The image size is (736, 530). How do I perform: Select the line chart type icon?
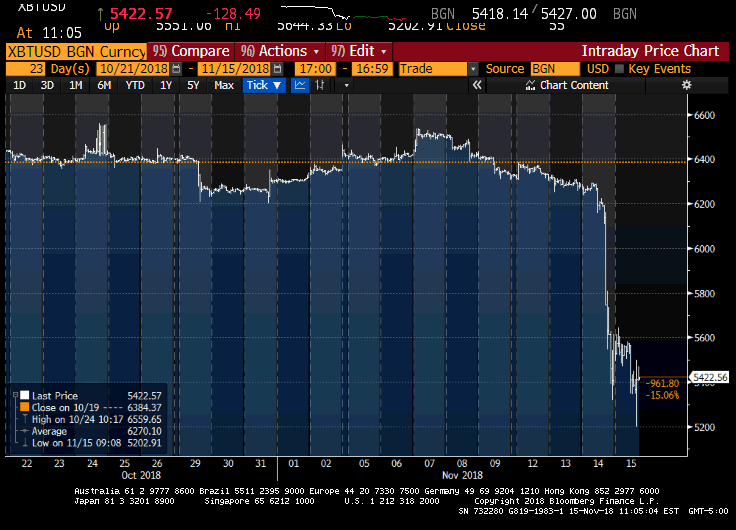tap(300, 85)
